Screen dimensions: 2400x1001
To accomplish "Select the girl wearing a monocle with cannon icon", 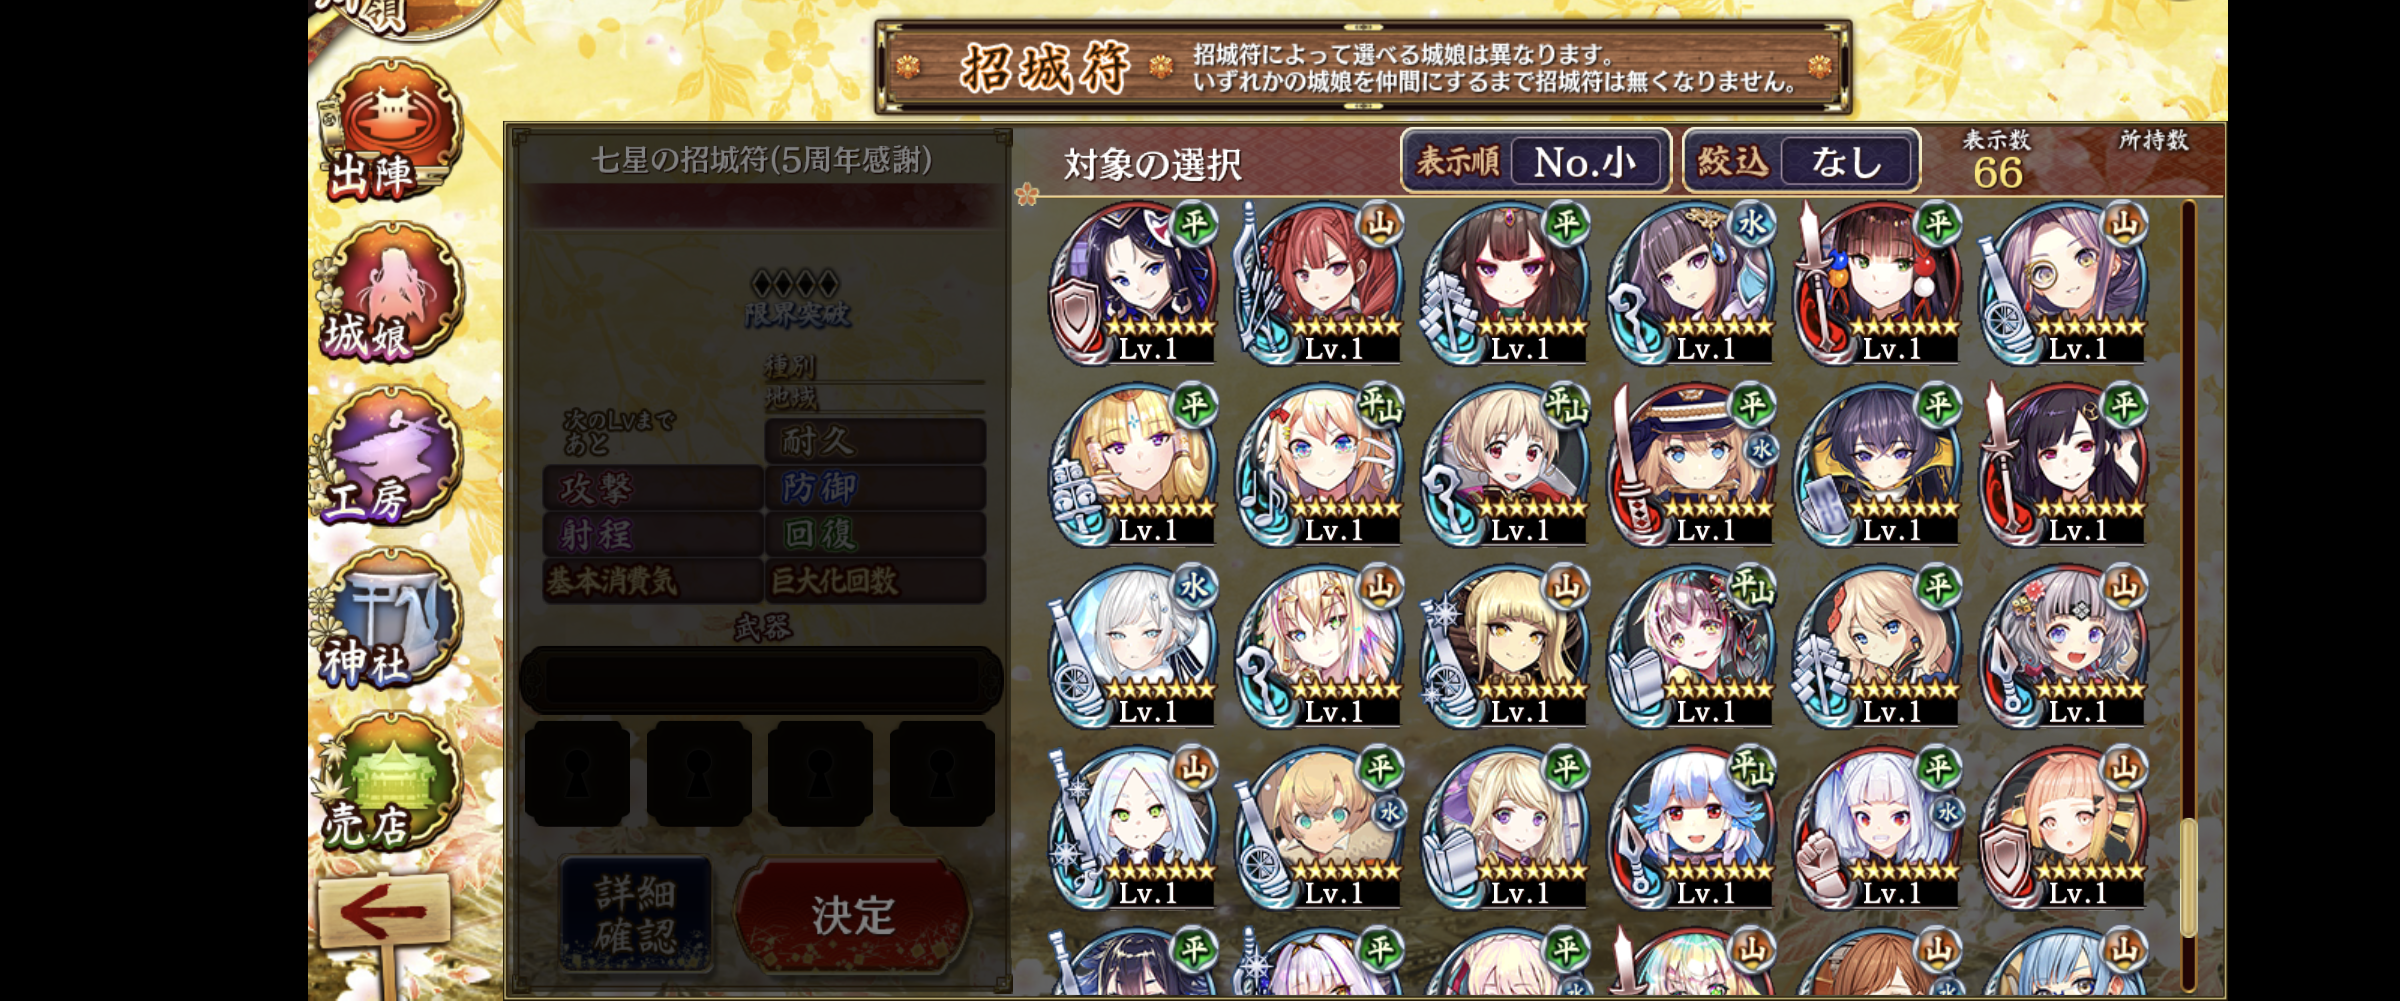I will pos(2064,284).
